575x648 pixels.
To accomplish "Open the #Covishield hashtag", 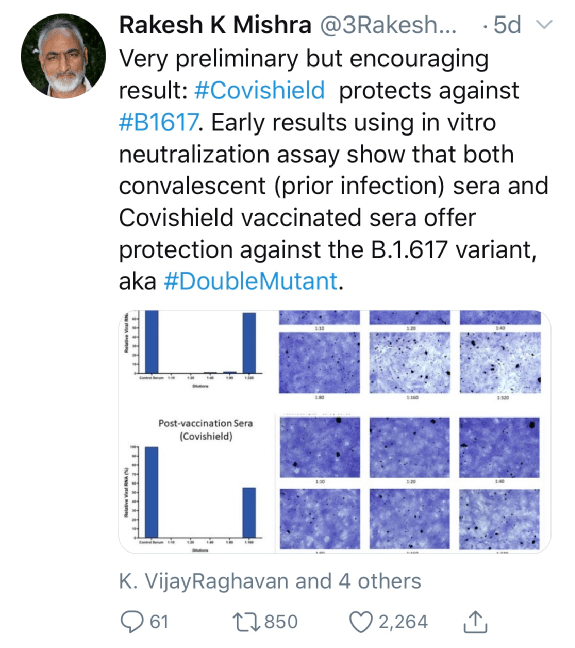I will pyautogui.click(x=260, y=91).
